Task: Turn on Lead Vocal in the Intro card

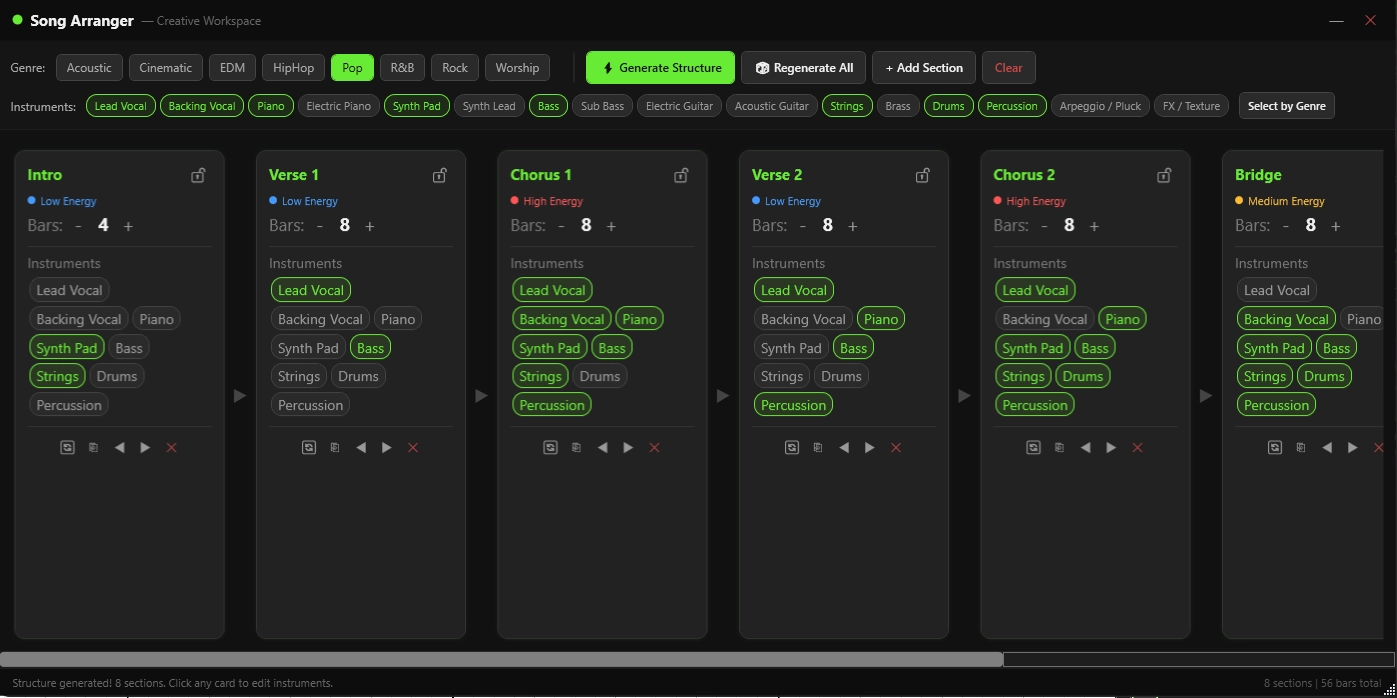Action: [x=69, y=290]
